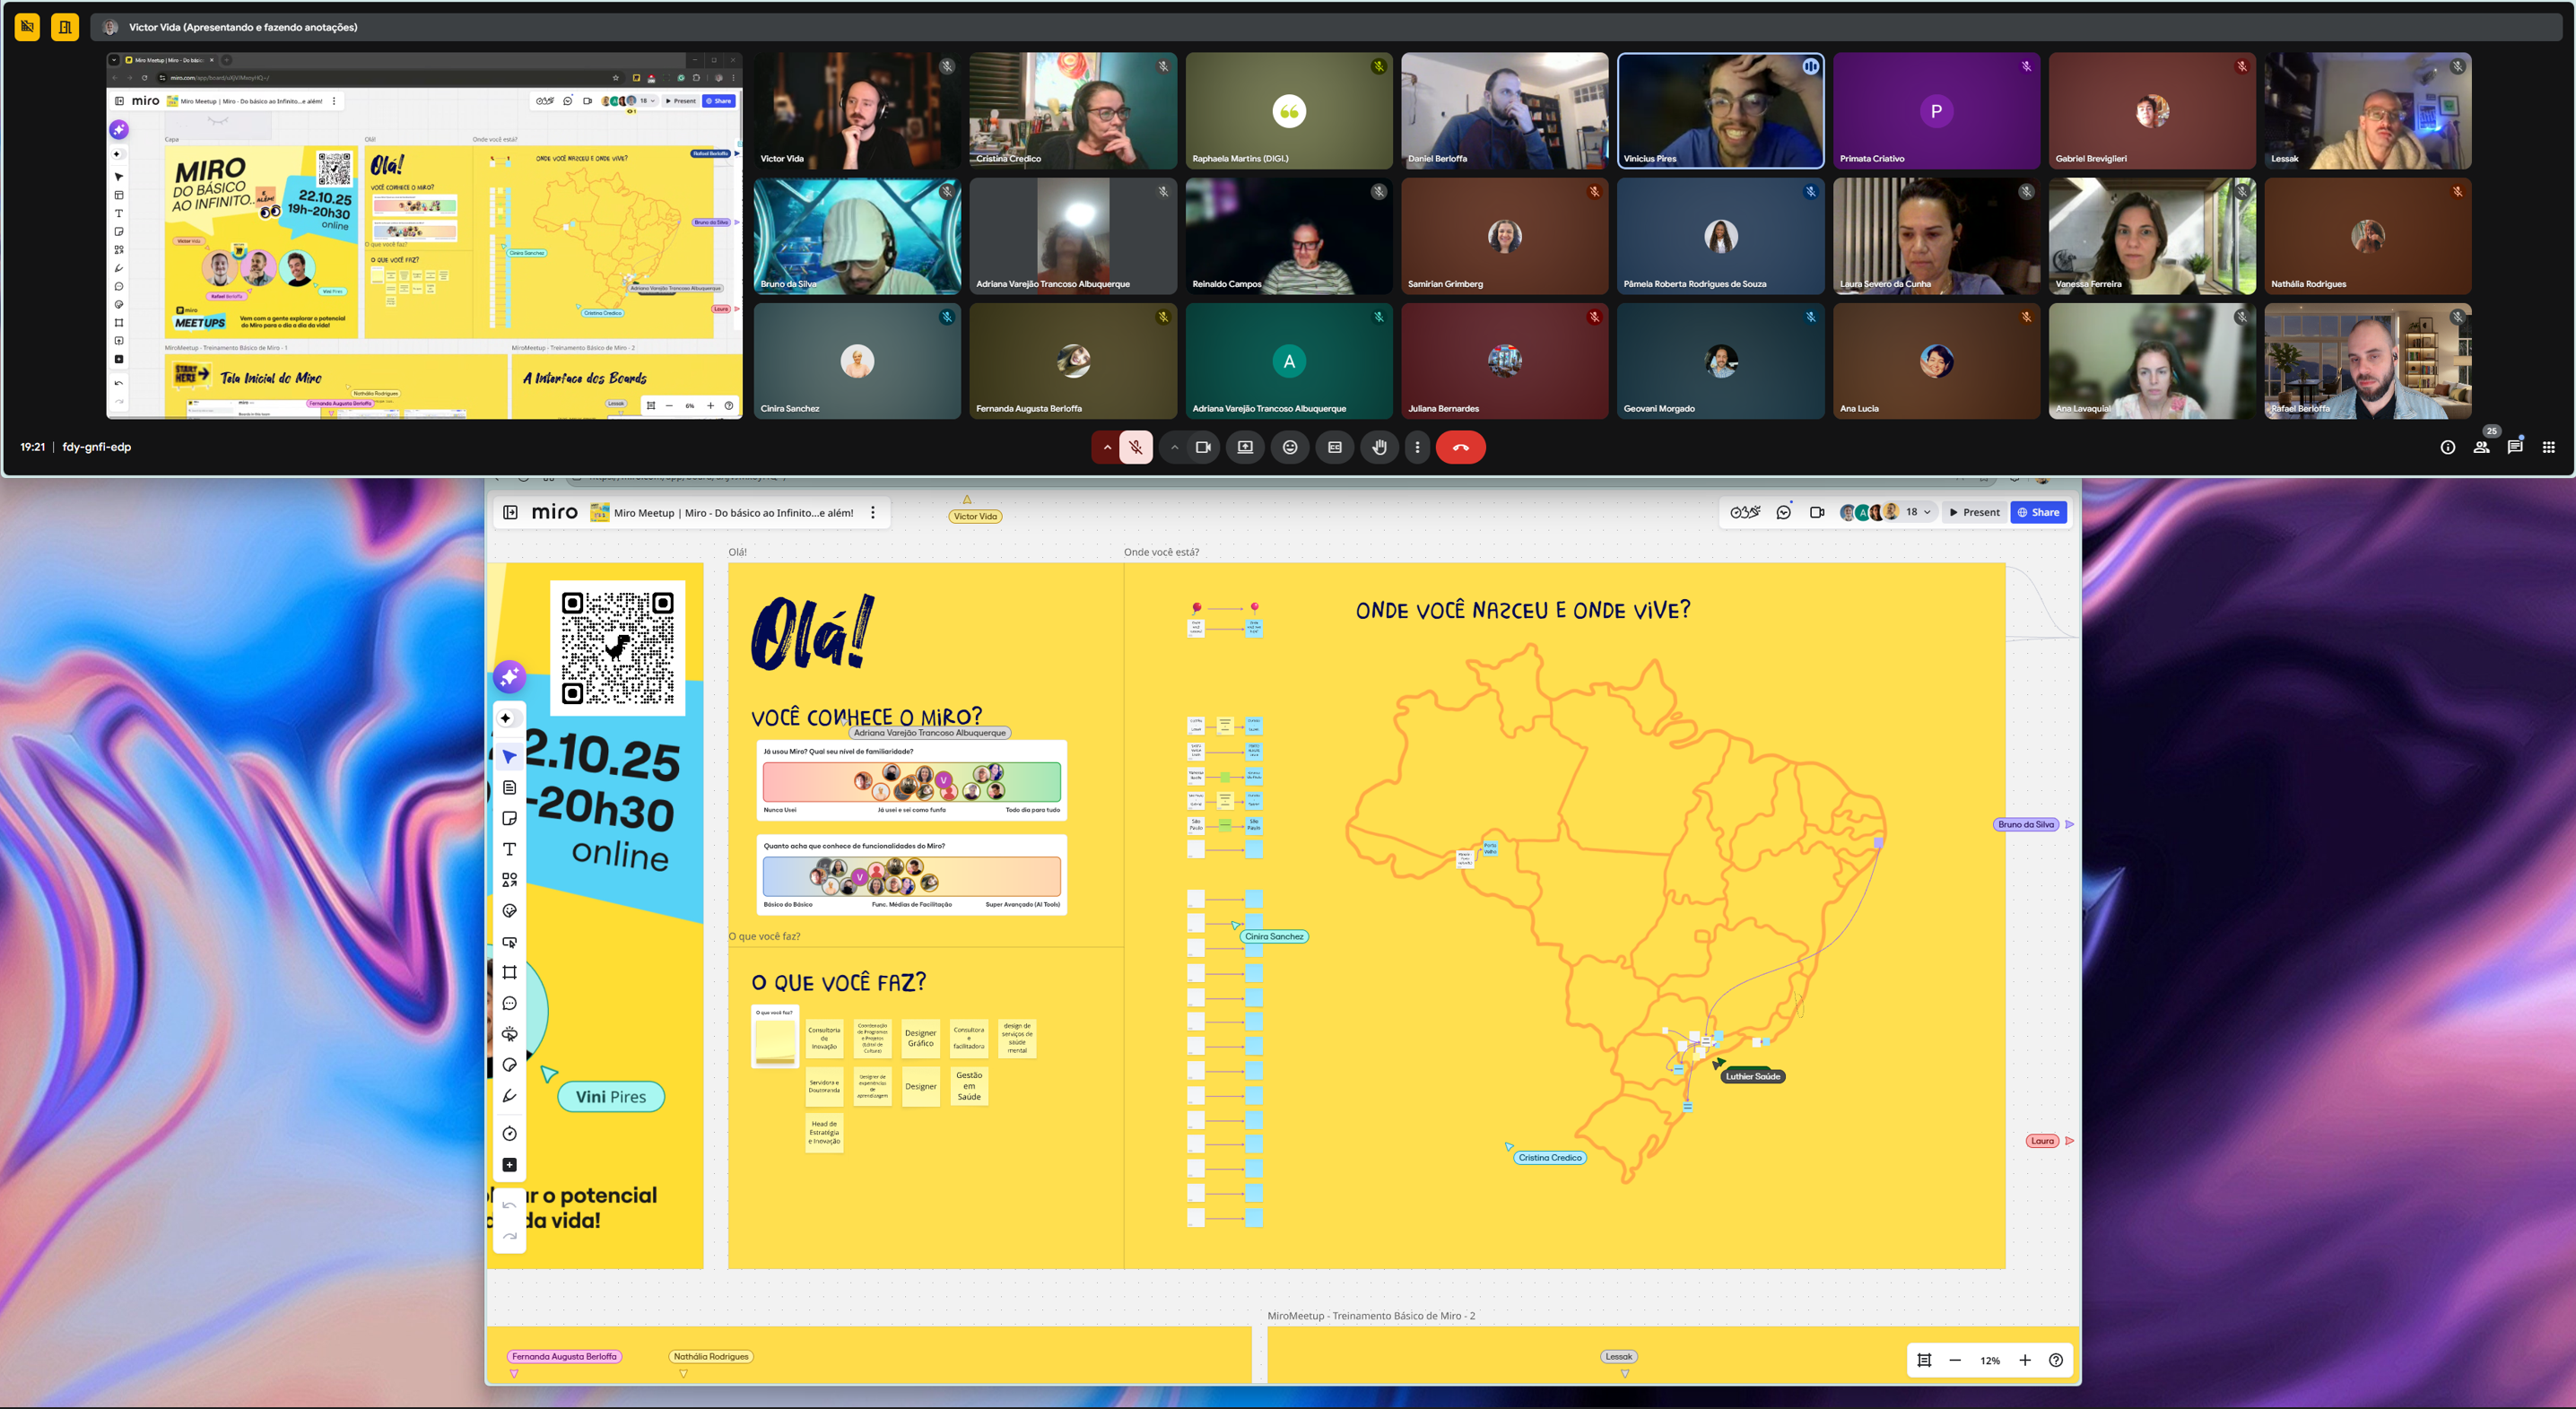The image size is (2576, 1409).
Task: Select the Pen drawing tool
Action: (x=509, y=1096)
